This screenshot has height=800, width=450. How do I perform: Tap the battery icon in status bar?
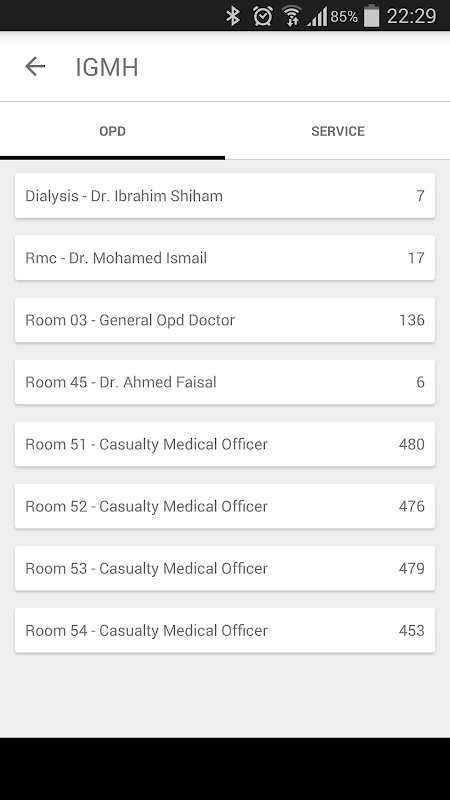(x=371, y=15)
